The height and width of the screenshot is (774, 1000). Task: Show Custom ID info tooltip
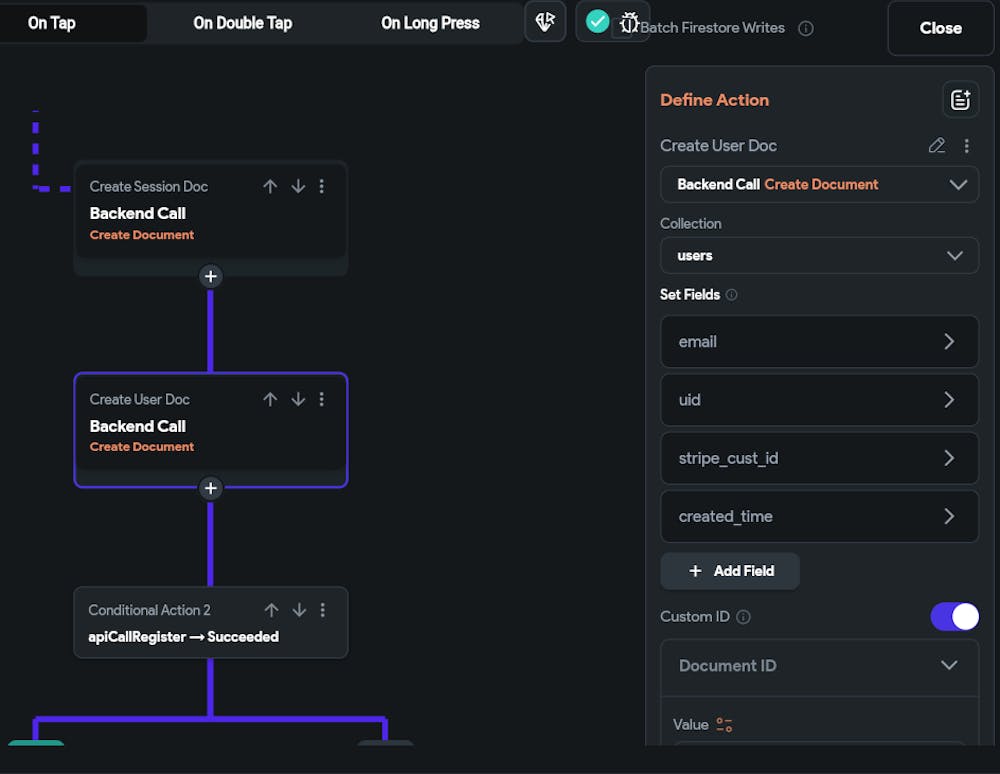pos(743,617)
